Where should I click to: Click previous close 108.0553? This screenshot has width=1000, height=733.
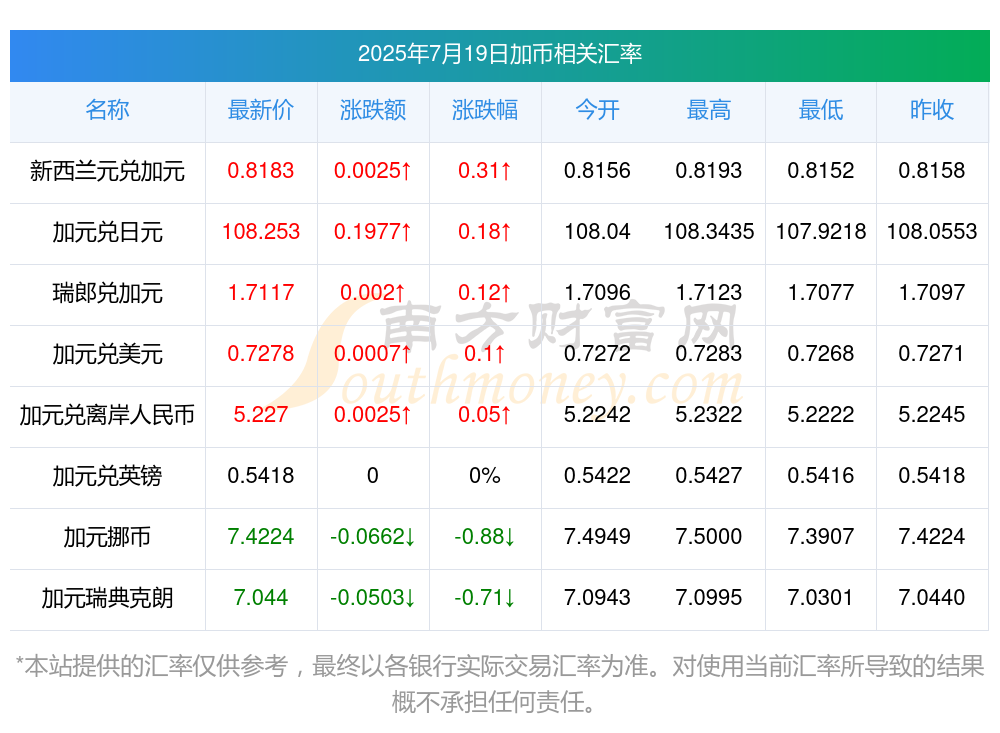[x=932, y=232]
